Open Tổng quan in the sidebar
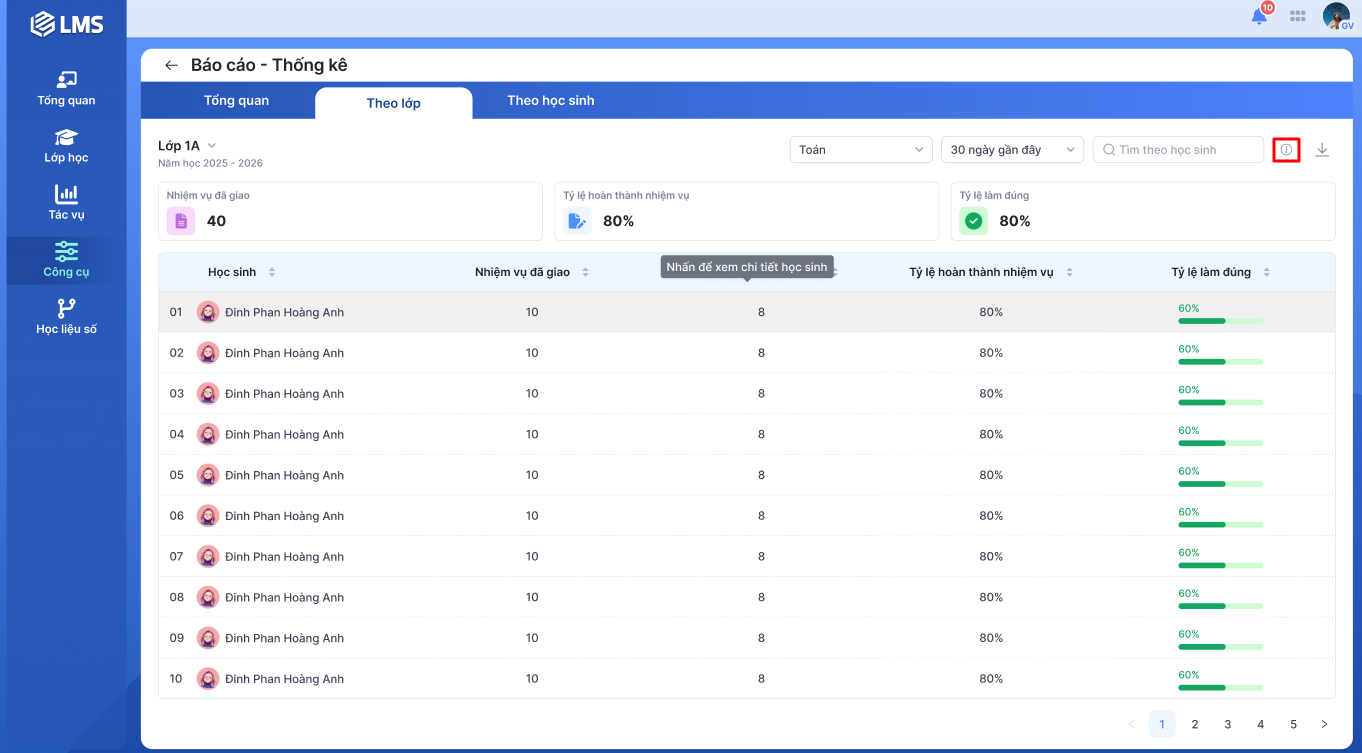1362x753 pixels. coord(66,88)
